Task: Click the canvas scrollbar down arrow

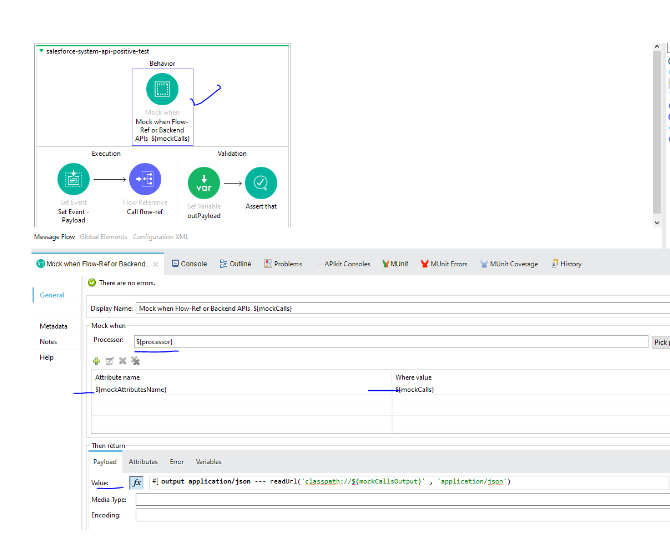Action: 657,223
